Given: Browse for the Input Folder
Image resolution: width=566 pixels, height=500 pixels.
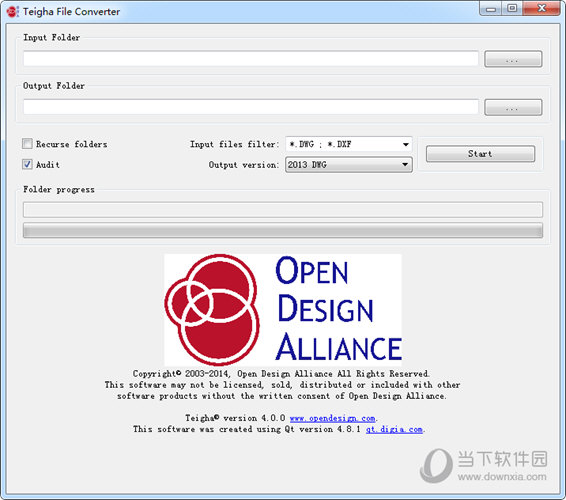Looking at the screenshot, I should coord(513,59).
